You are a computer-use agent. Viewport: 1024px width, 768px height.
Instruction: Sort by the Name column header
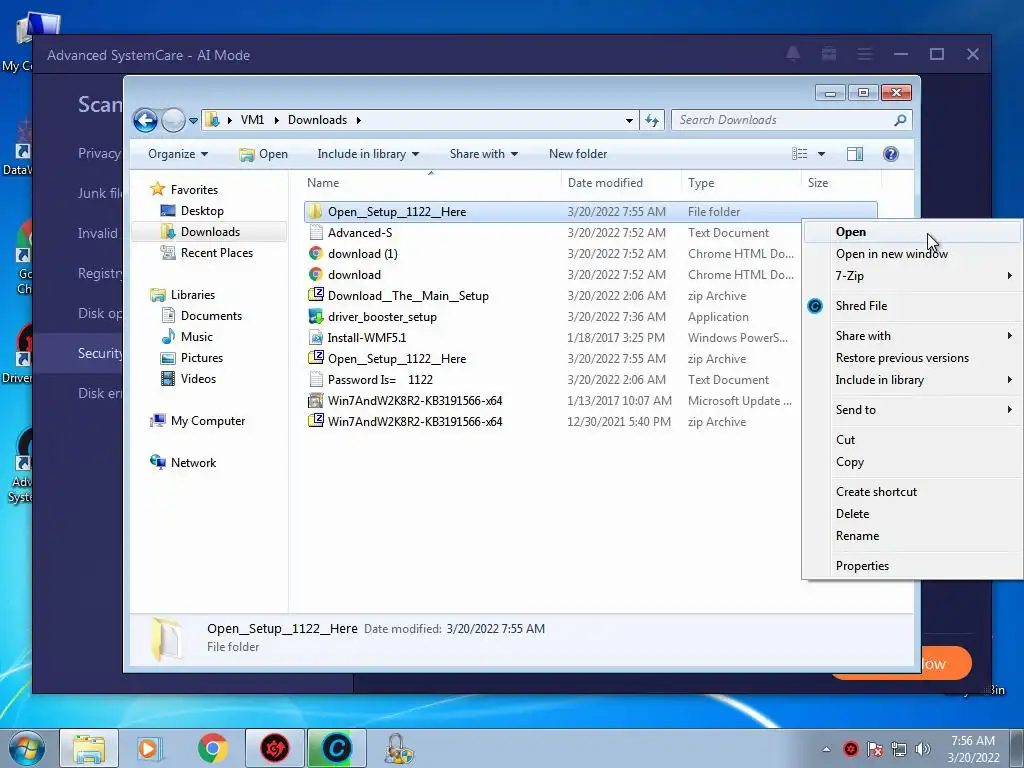(x=323, y=184)
